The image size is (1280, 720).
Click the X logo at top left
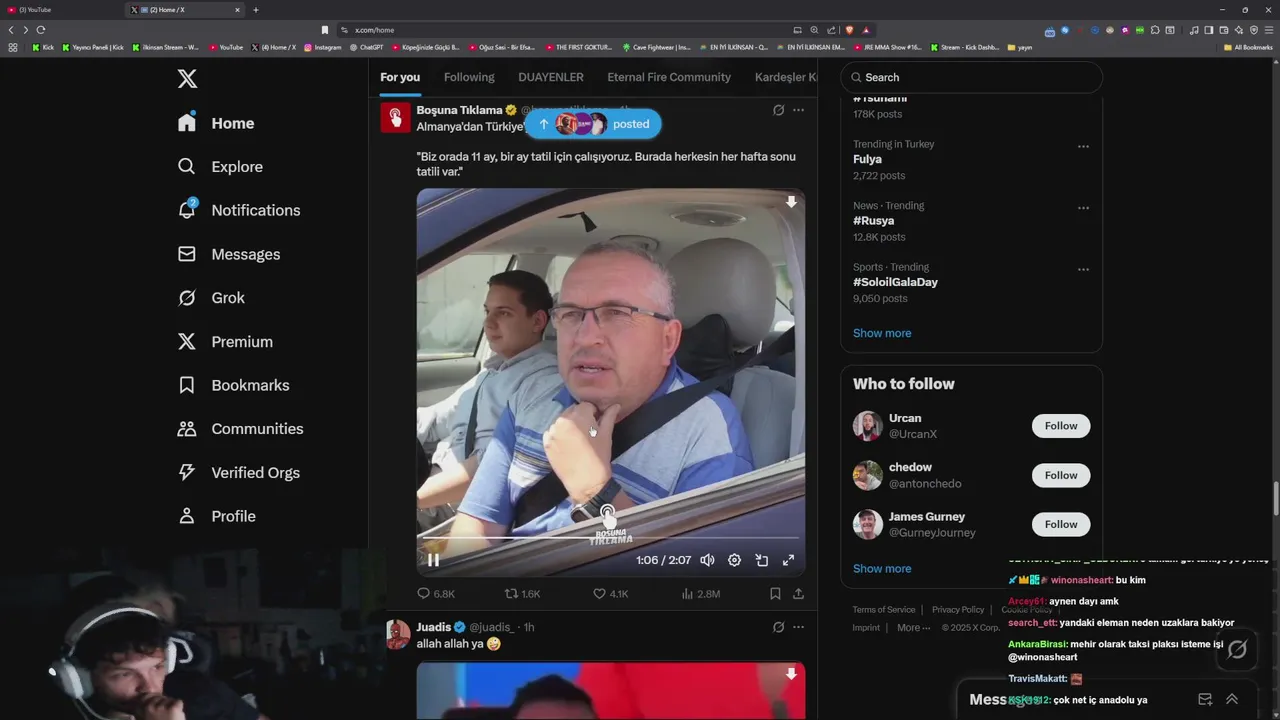point(187,79)
